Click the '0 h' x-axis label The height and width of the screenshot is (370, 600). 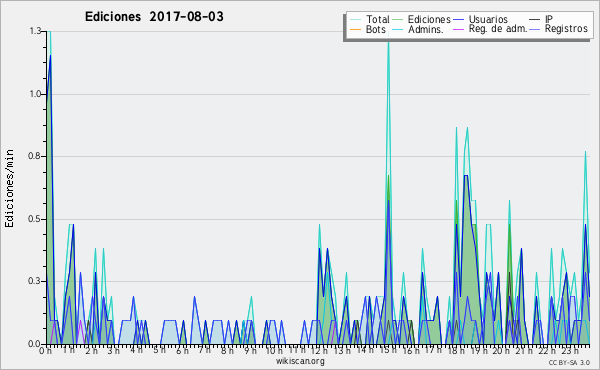click(x=46, y=350)
